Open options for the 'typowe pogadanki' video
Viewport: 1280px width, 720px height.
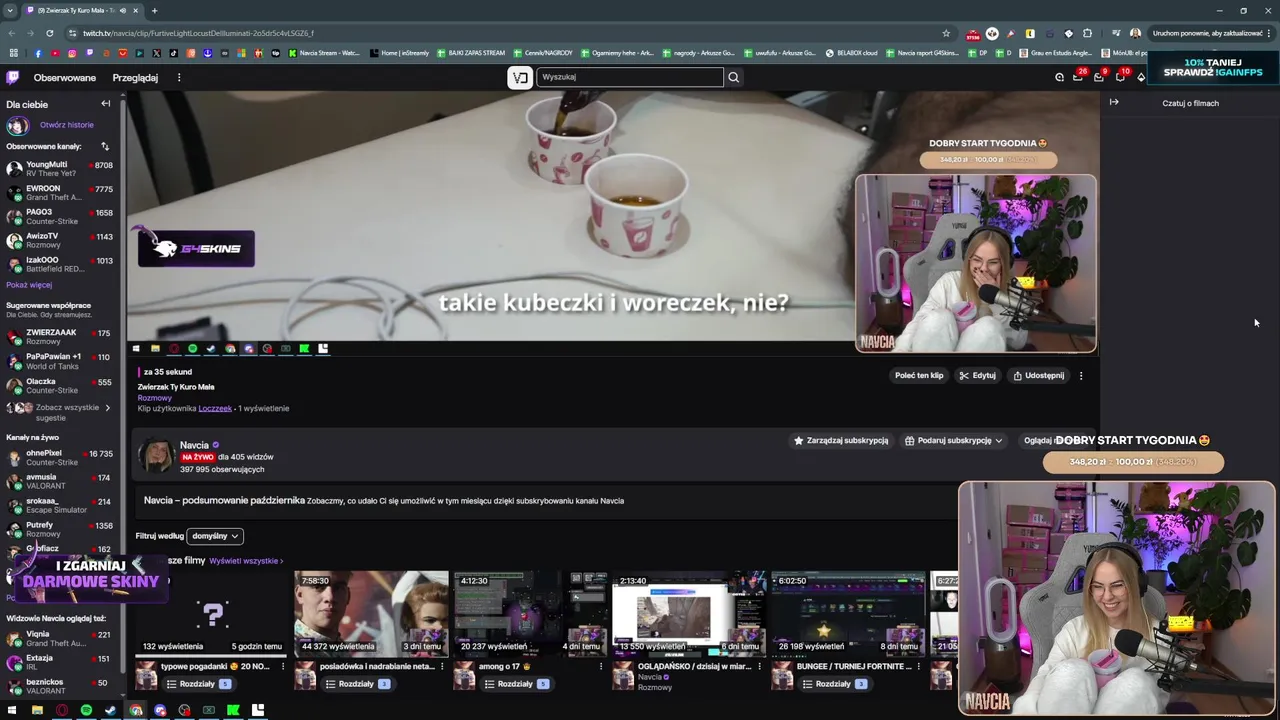[x=283, y=666]
